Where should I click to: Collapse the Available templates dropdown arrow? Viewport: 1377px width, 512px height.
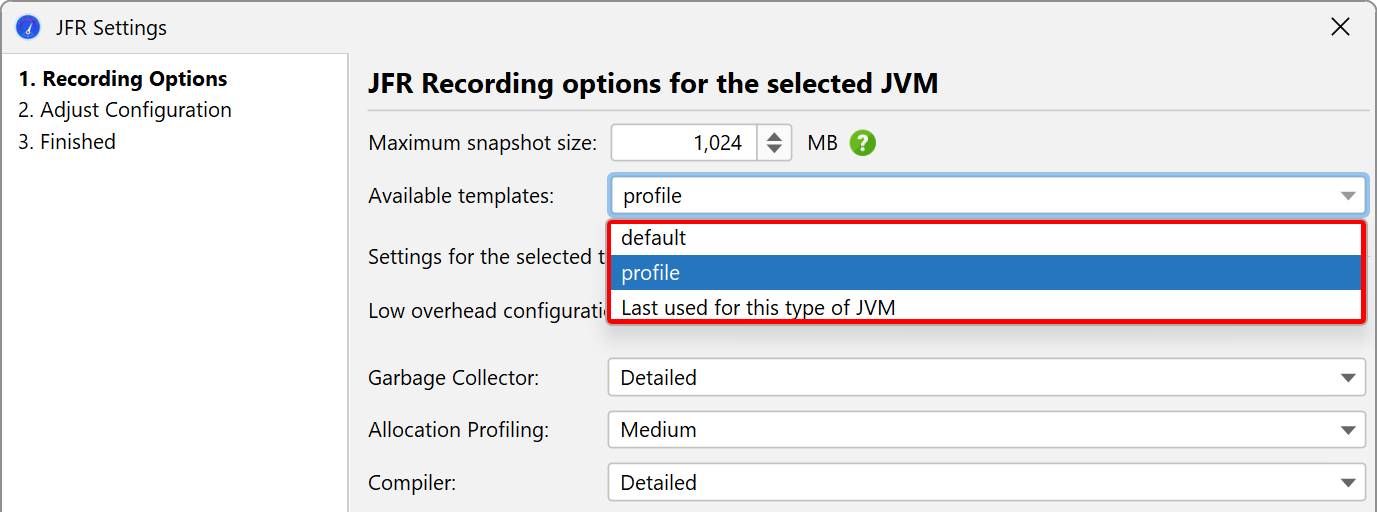pyautogui.click(x=1348, y=196)
